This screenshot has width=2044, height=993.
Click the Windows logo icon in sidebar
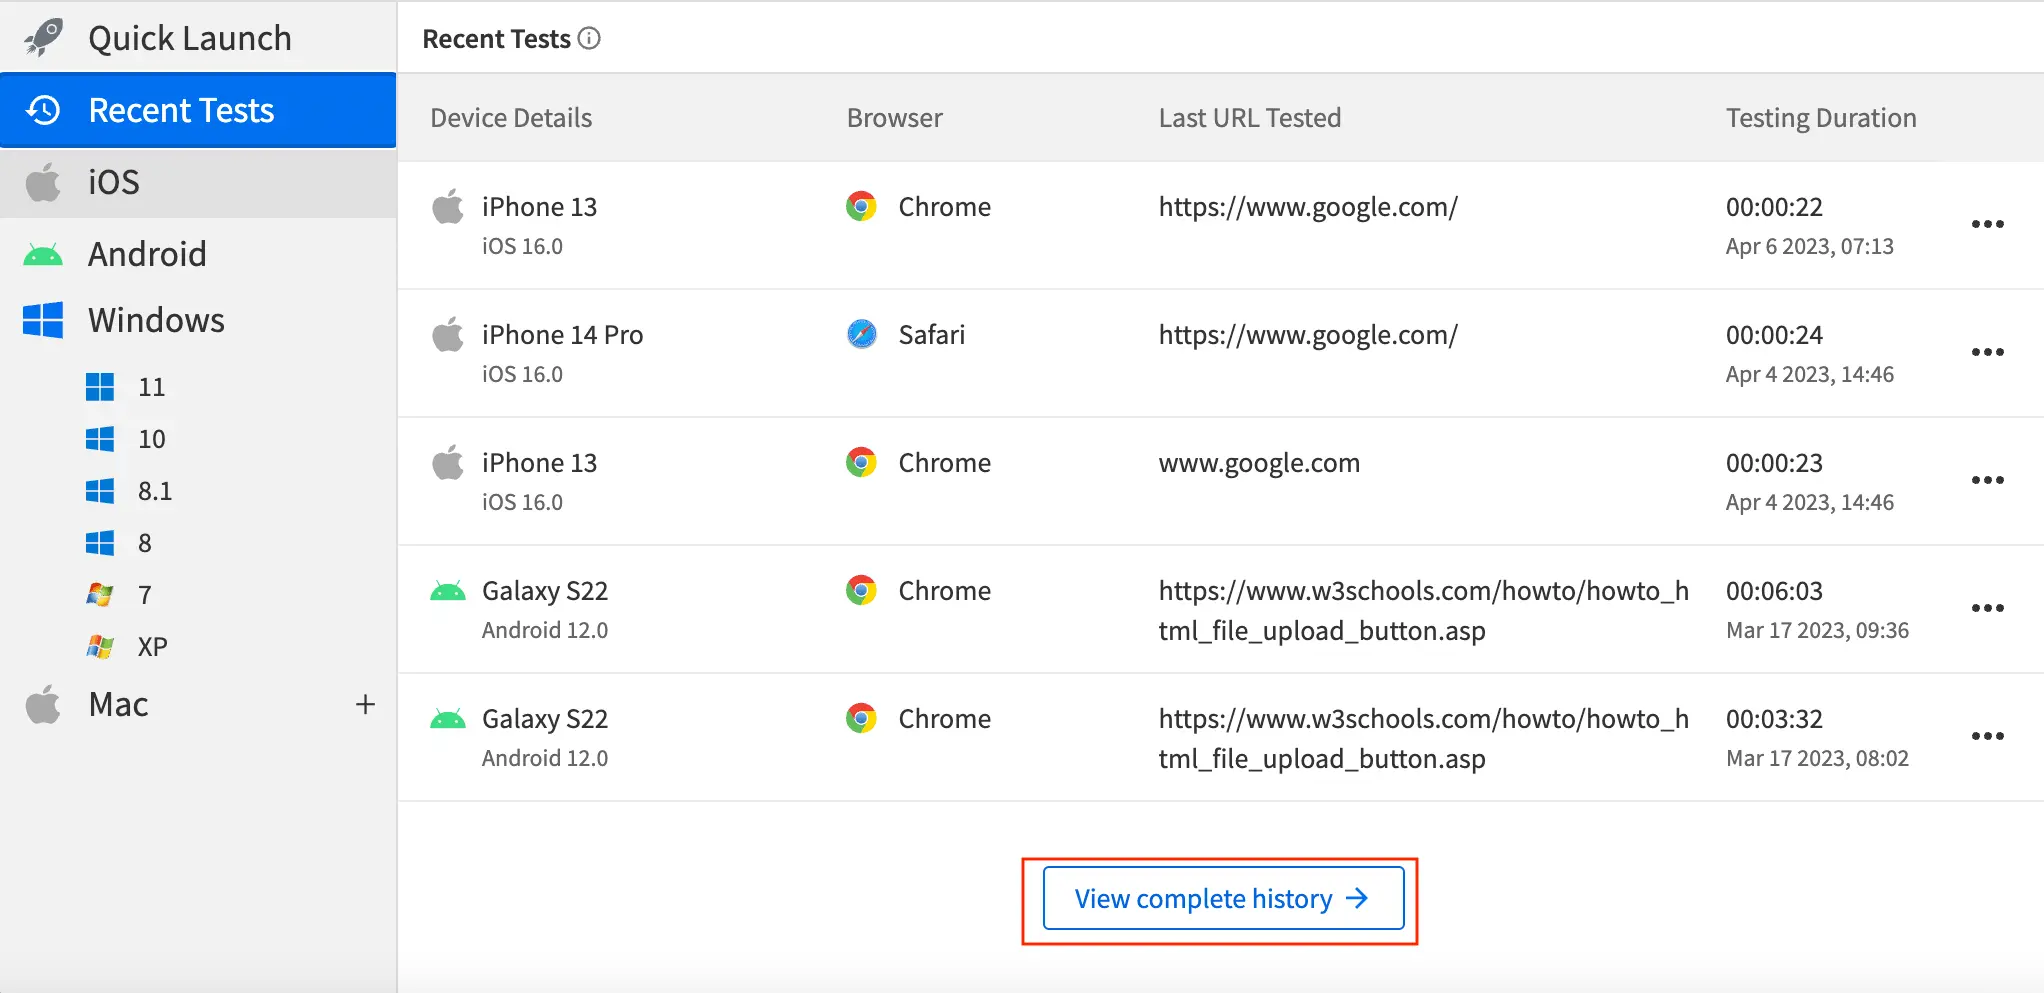(x=43, y=320)
